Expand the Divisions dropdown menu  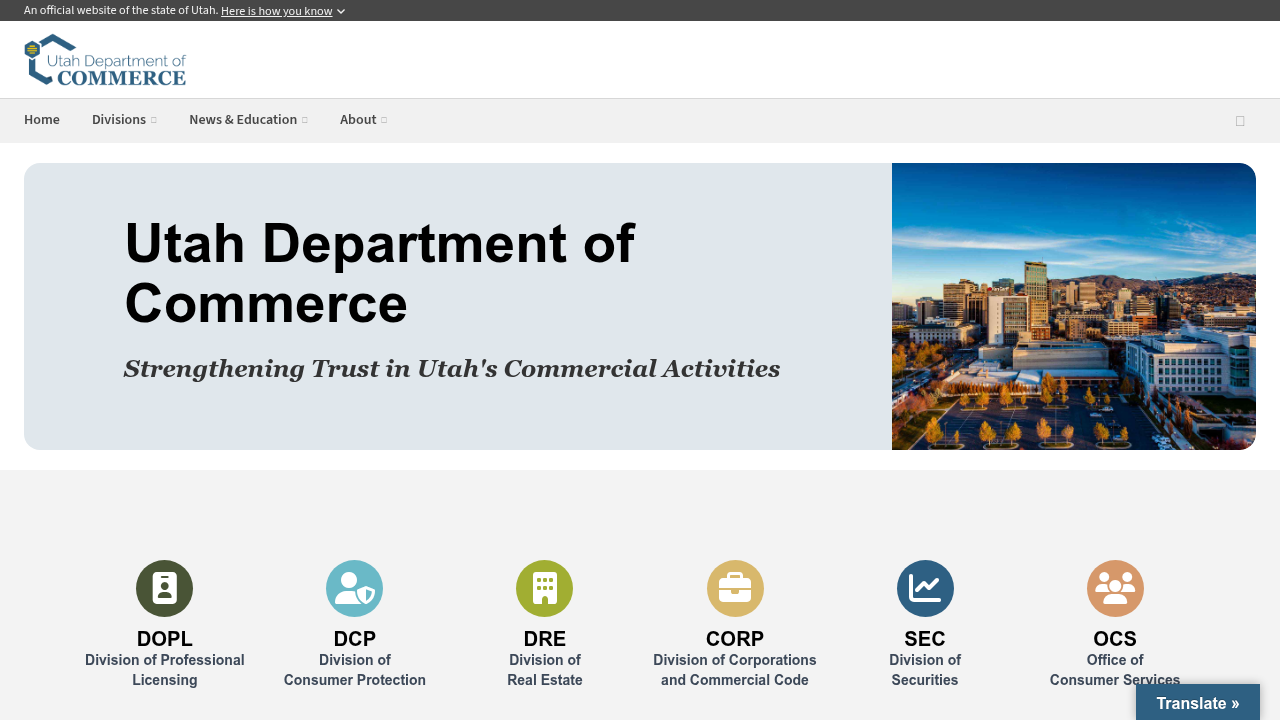[x=124, y=120]
